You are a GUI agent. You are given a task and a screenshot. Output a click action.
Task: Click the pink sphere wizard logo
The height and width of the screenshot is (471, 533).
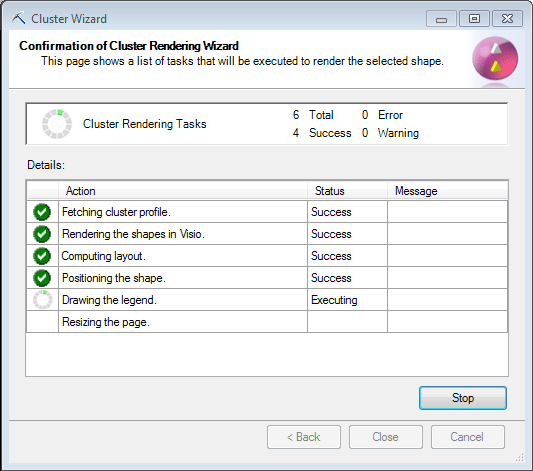click(x=495, y=58)
